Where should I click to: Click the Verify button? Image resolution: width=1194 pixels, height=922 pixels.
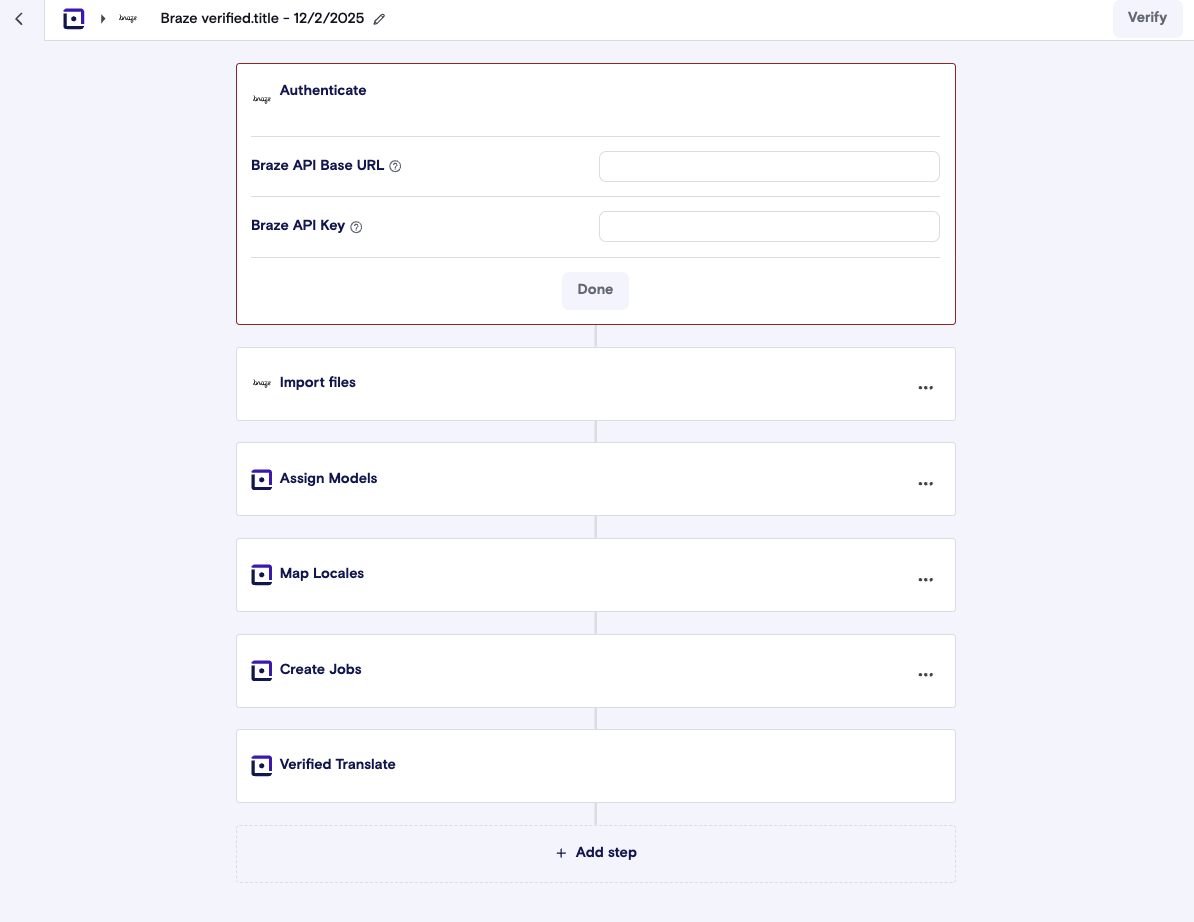1147,18
